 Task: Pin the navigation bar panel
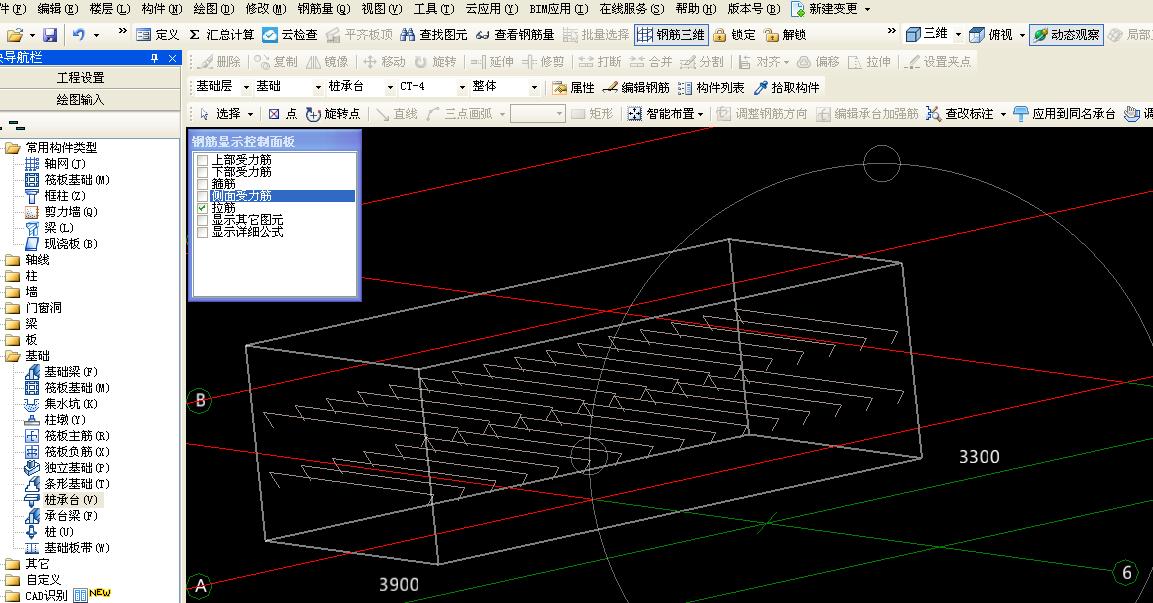click(154, 58)
